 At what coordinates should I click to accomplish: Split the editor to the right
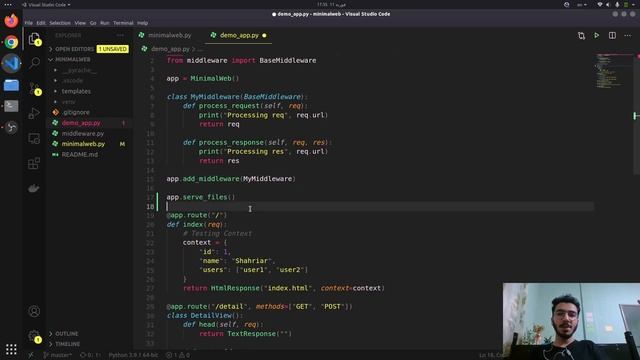pyautogui.click(x=612, y=36)
